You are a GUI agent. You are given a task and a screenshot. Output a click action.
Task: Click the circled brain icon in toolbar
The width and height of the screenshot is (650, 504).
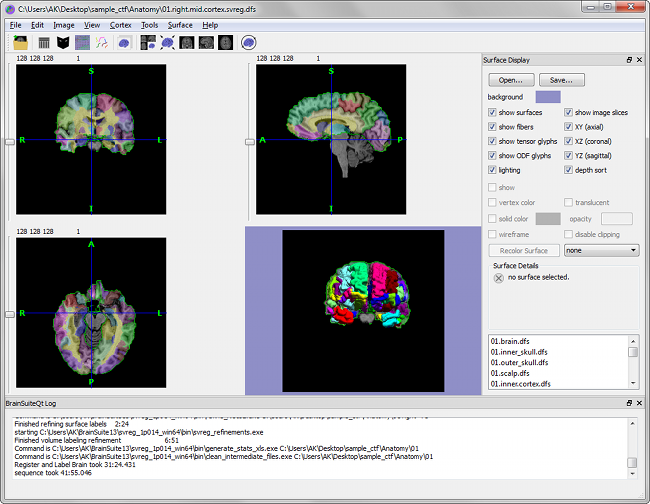point(249,43)
